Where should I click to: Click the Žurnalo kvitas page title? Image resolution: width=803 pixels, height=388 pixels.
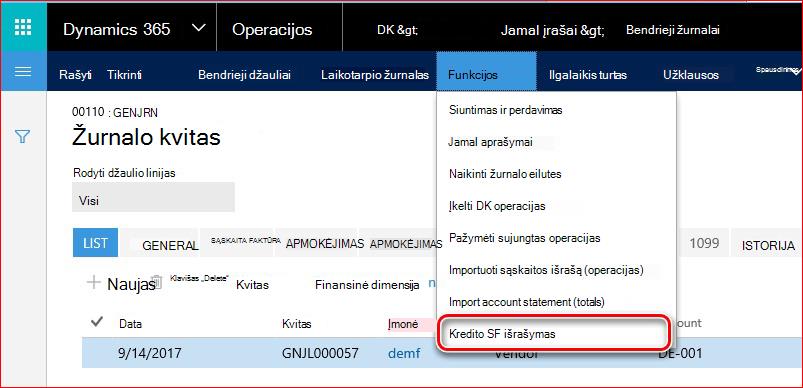click(146, 137)
